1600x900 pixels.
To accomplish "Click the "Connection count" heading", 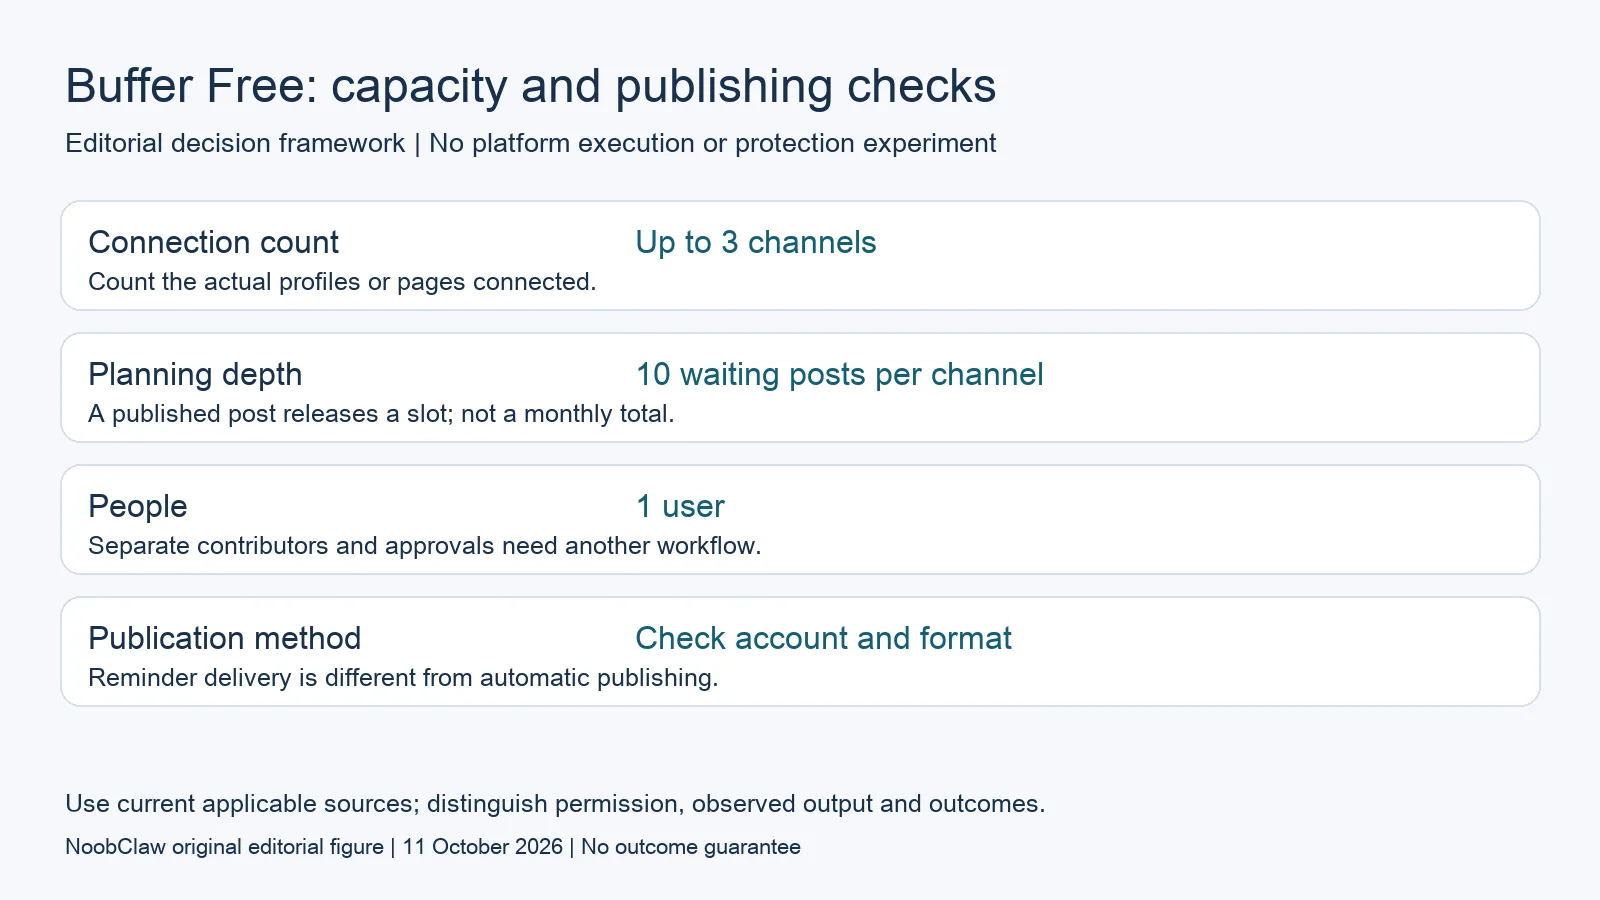I will [x=214, y=242].
